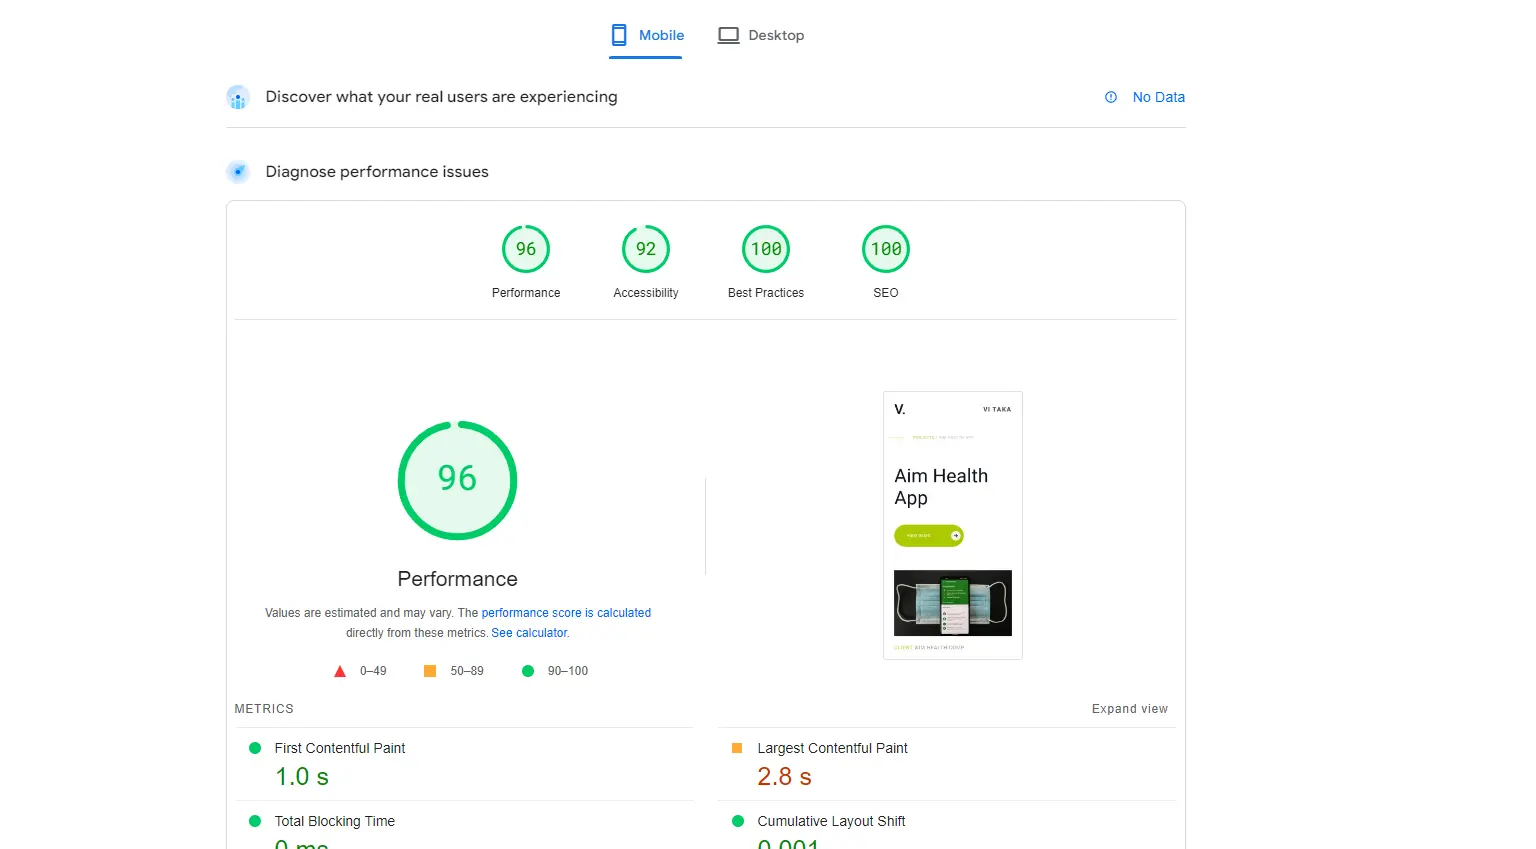Click the red triangle 0–49 legend icon
Image resolution: width=1536 pixels, height=849 pixels.
[x=340, y=671]
